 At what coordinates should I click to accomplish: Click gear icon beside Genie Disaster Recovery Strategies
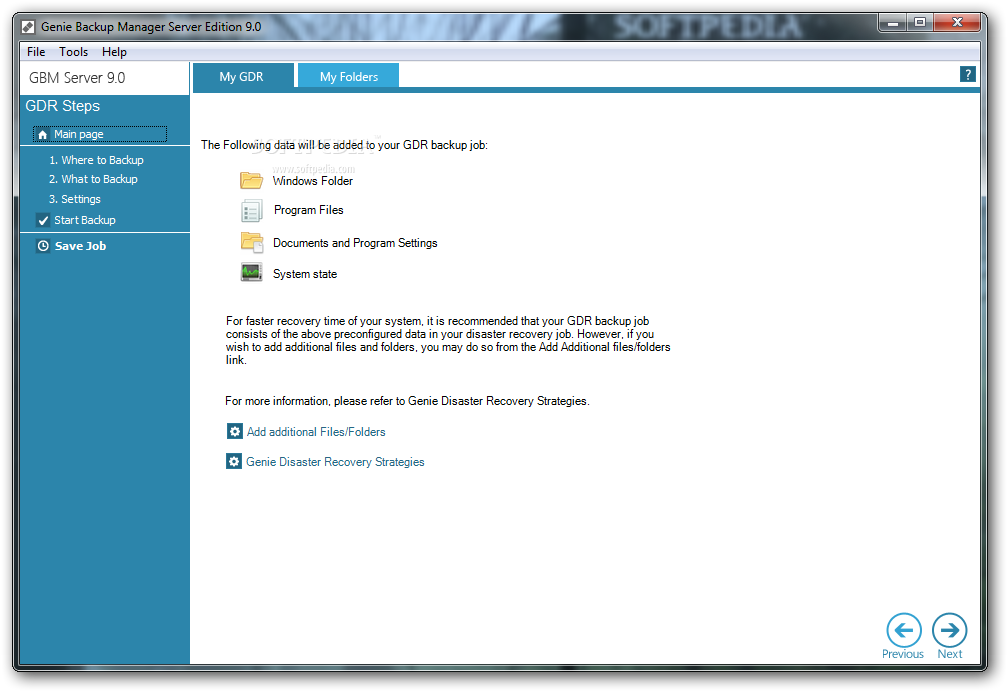pyautogui.click(x=234, y=461)
